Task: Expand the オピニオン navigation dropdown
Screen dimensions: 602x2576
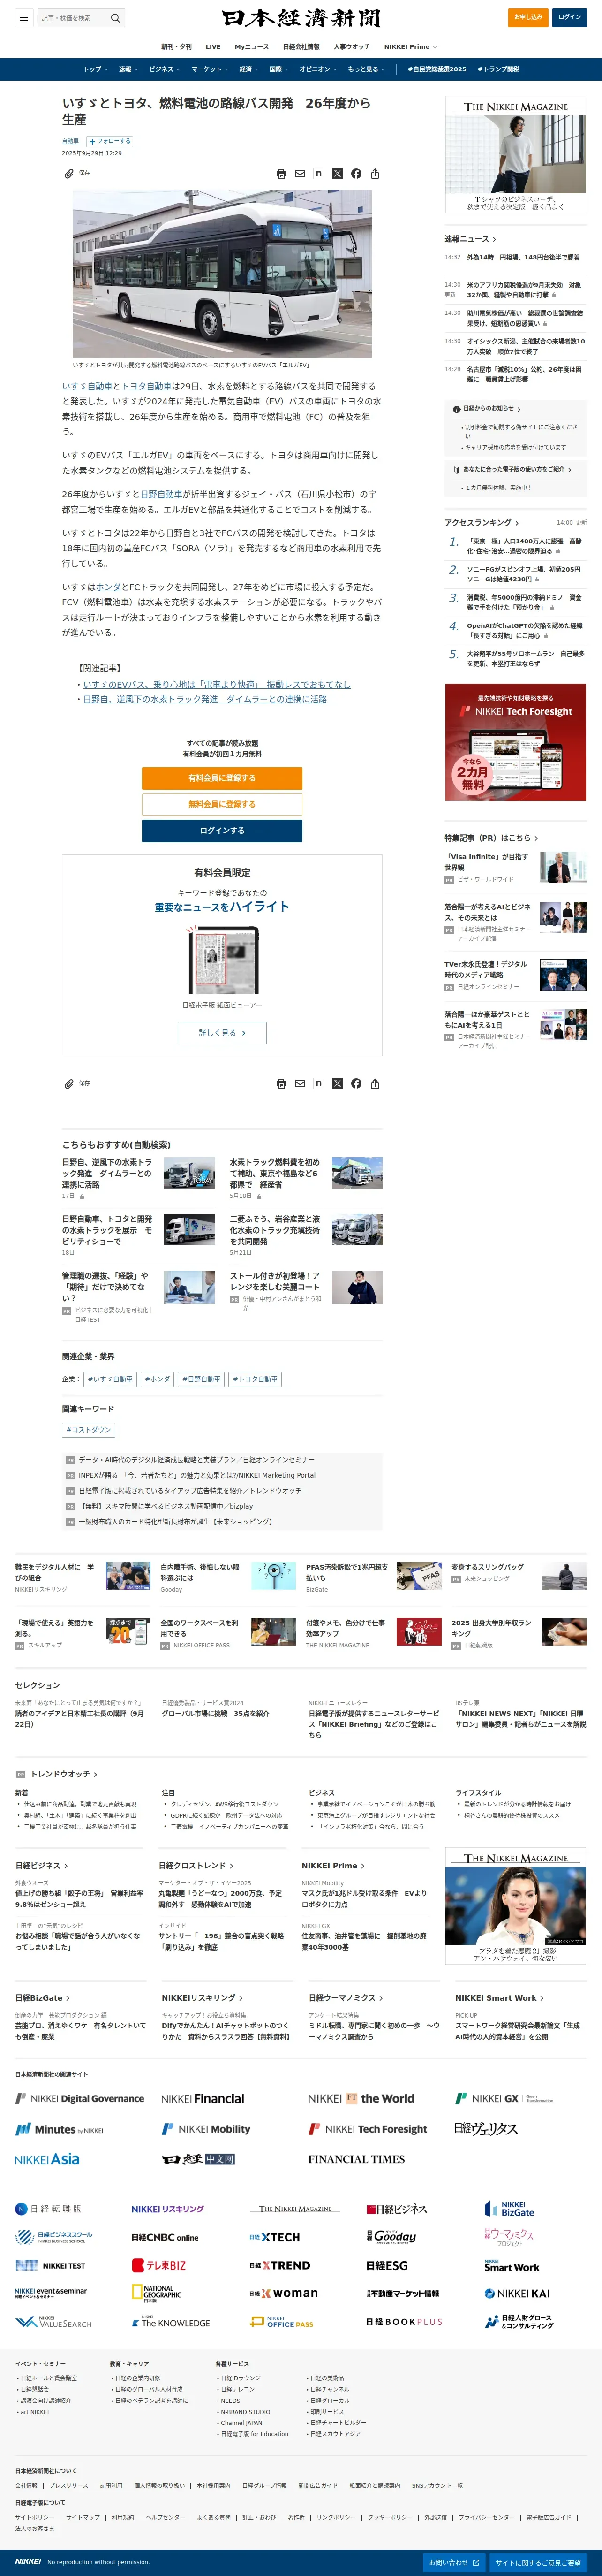Action: click(x=318, y=69)
